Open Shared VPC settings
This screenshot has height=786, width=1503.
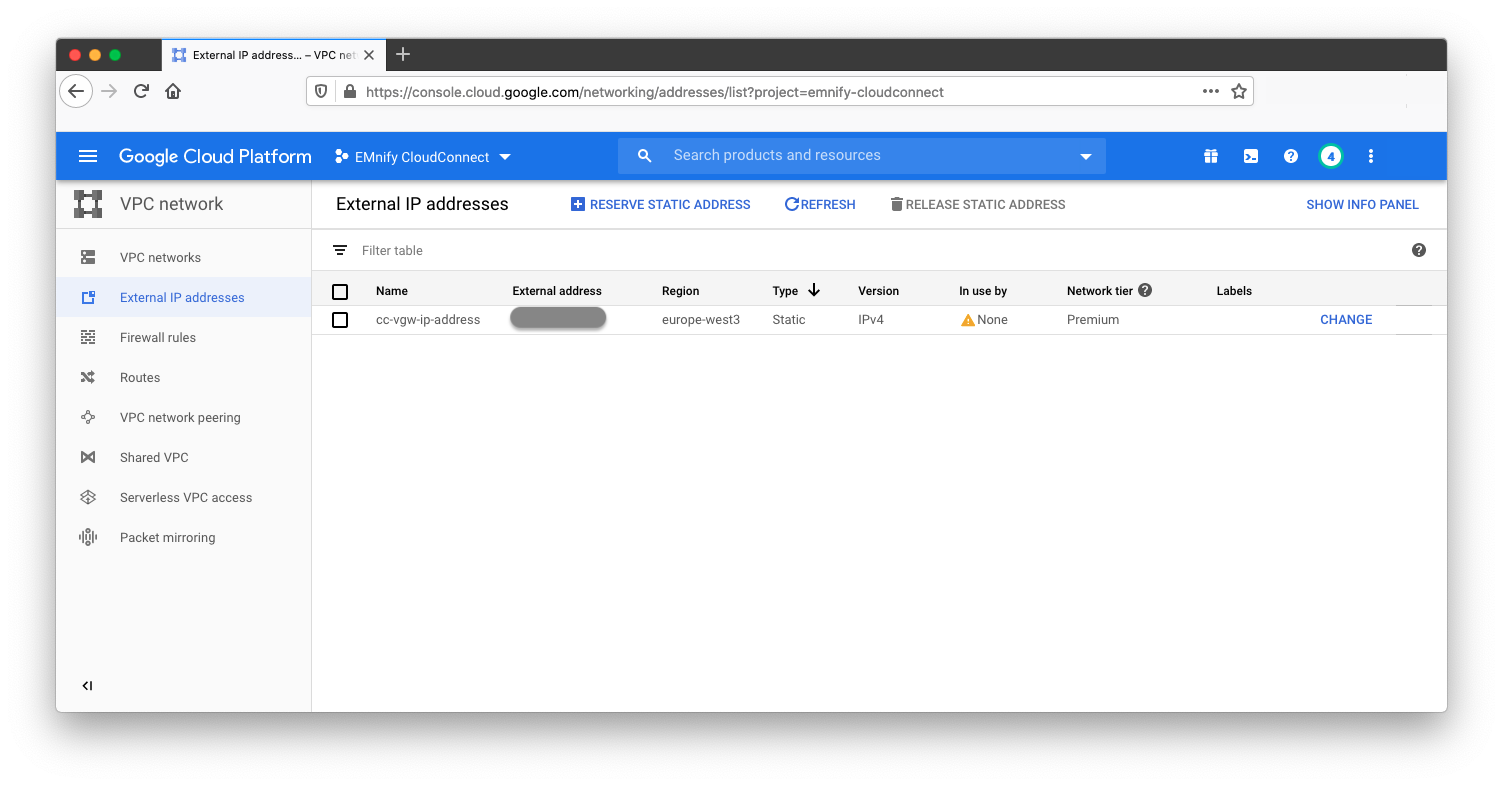153,457
